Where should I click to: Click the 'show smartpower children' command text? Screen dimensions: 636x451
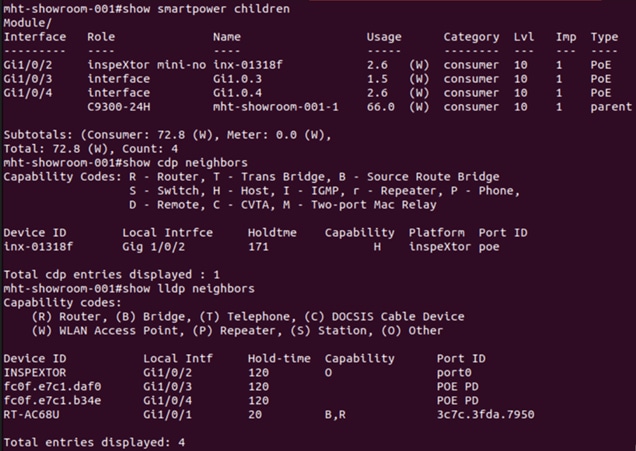(x=206, y=9)
